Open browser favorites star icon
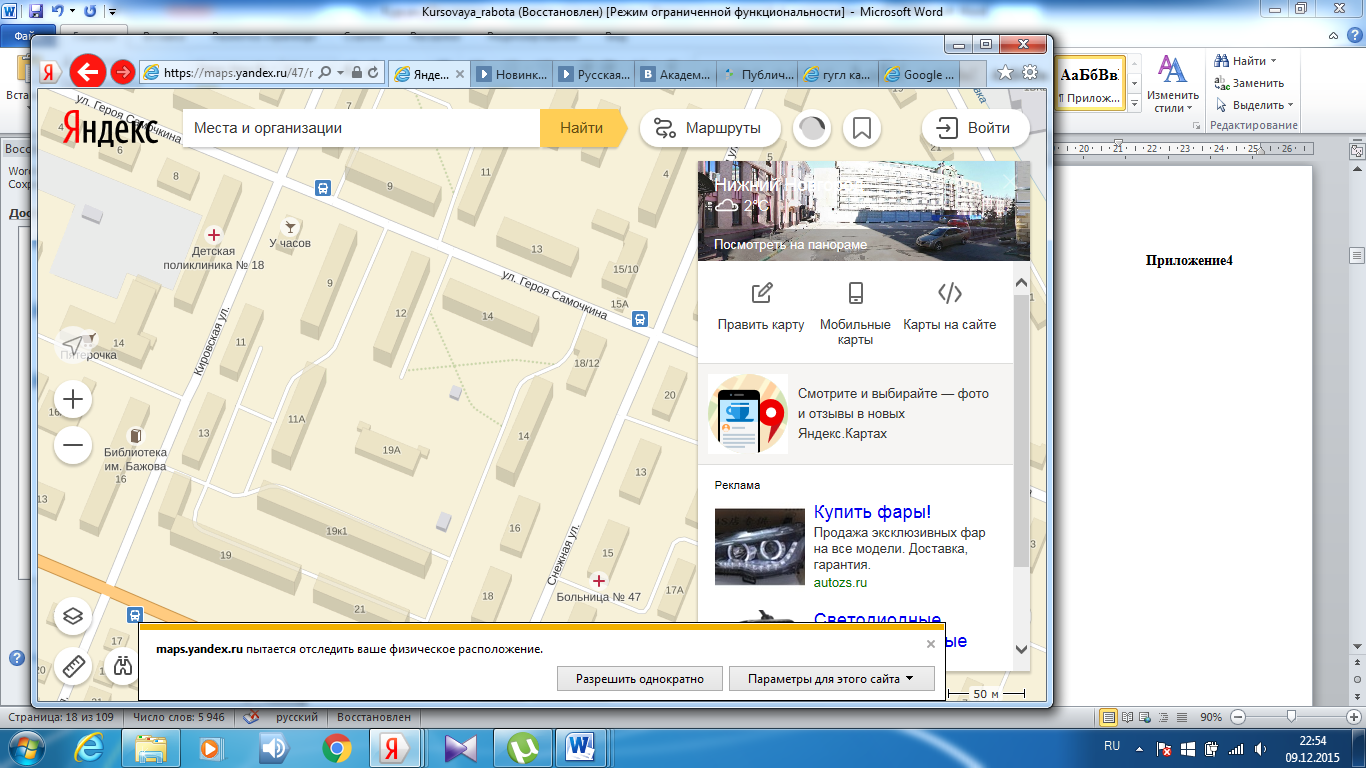Screen dimensions: 1366x768 1005,73
